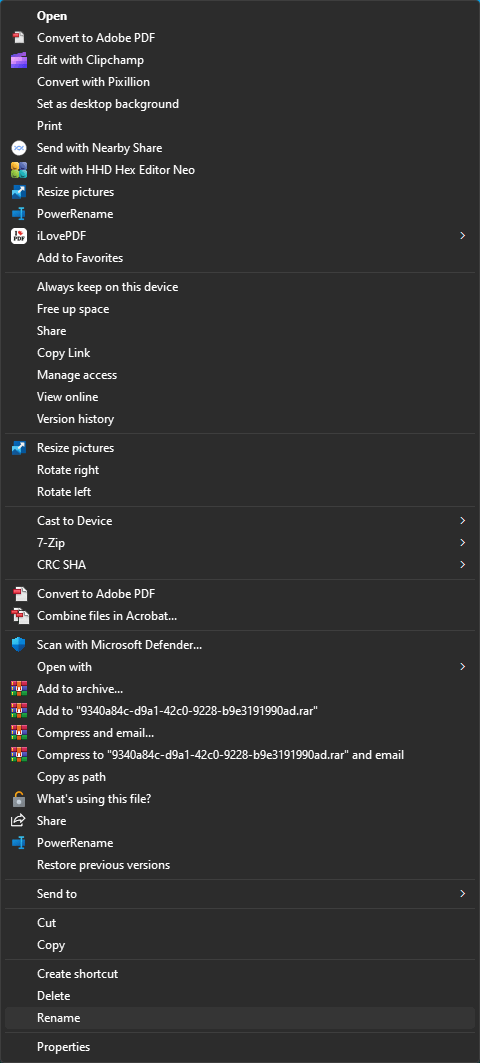
Task: Click the Clipchamp icon
Action: tap(19, 60)
